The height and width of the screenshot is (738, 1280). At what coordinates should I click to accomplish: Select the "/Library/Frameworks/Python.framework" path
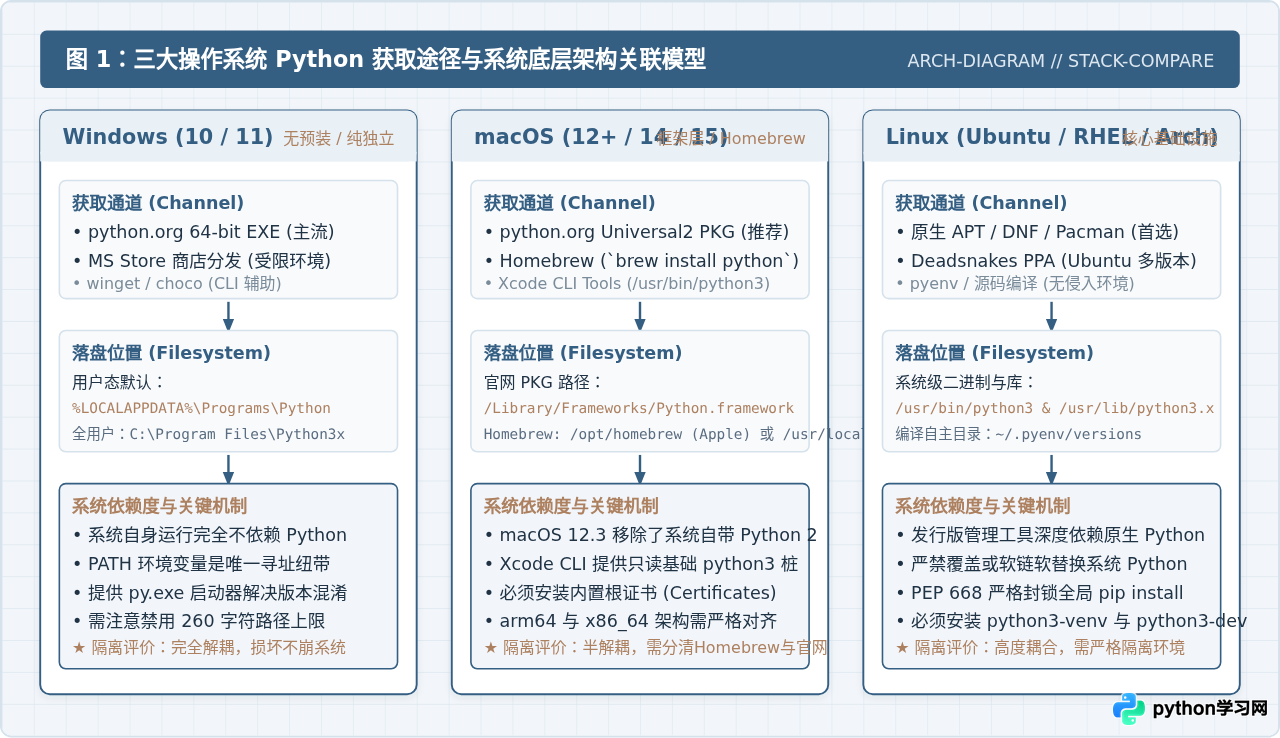click(x=639, y=408)
